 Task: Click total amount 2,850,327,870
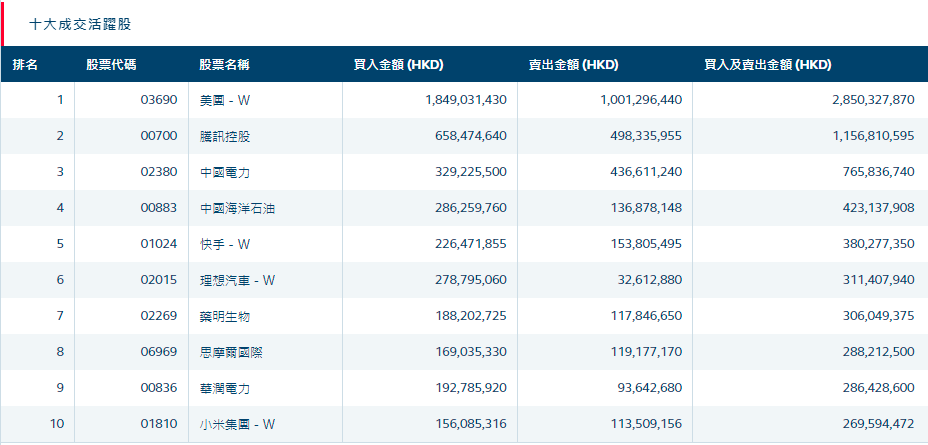873,100
